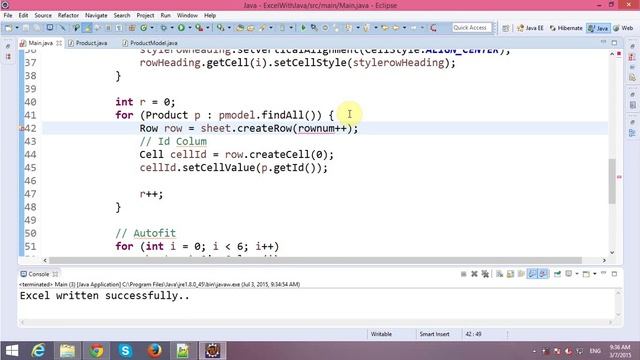Click the Clear Console icon
The image size is (640, 360).
[x=499, y=274]
